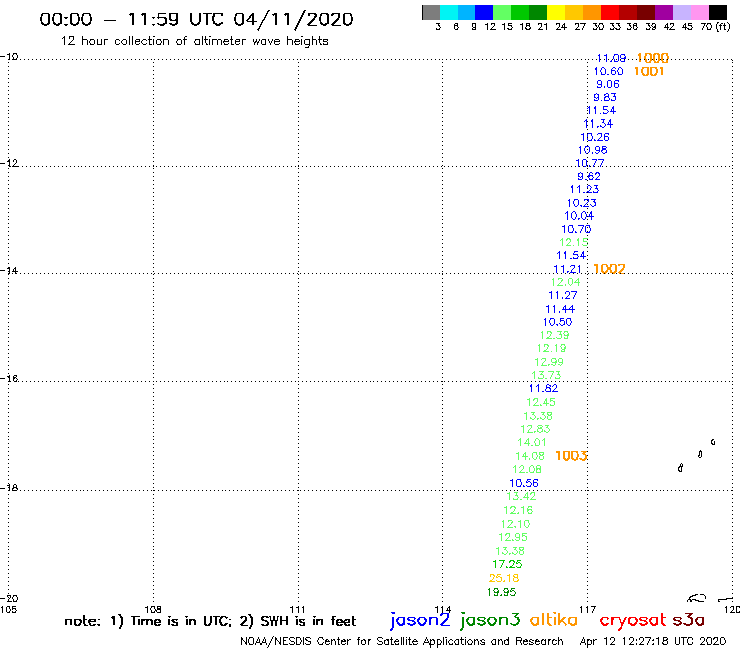Click the 9.06 wave height value

point(608,84)
